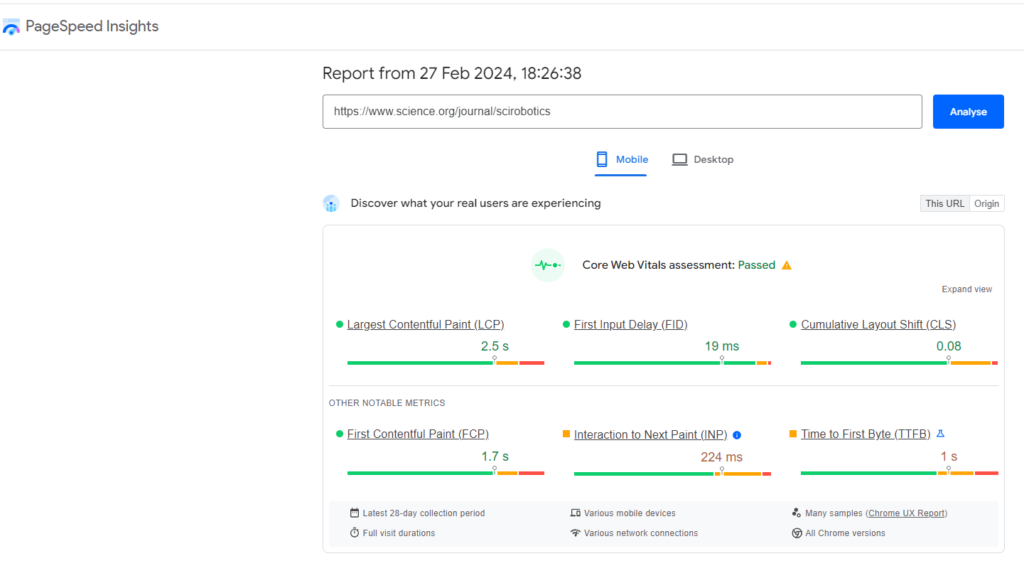Click the Report from 27 Feb 2024 heading
Image resolution: width=1024 pixels, height=561 pixels.
451,73
